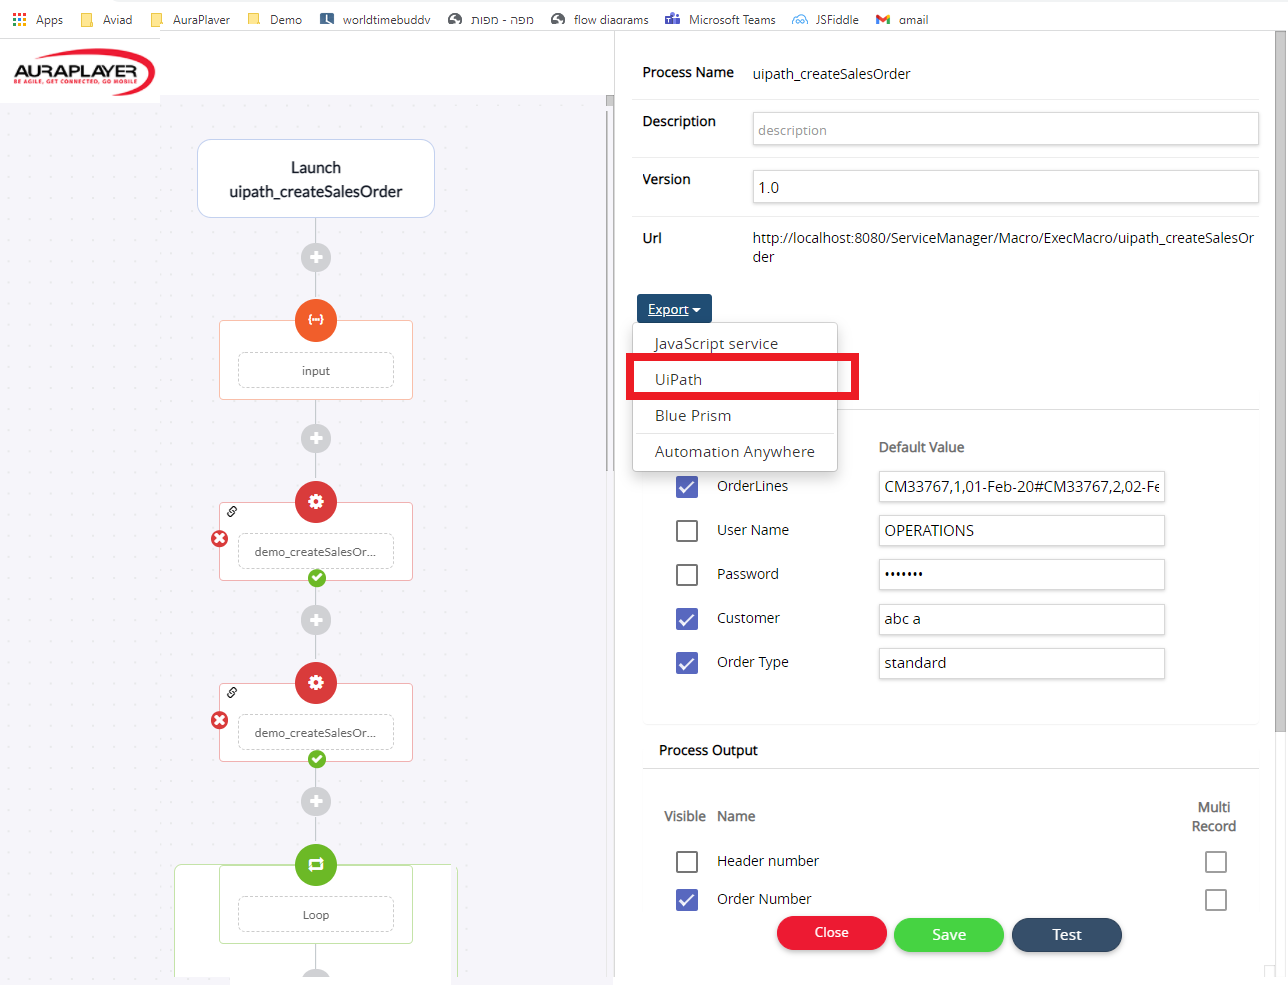Make Header number output visible
This screenshot has width=1288, height=985.
point(687,861)
